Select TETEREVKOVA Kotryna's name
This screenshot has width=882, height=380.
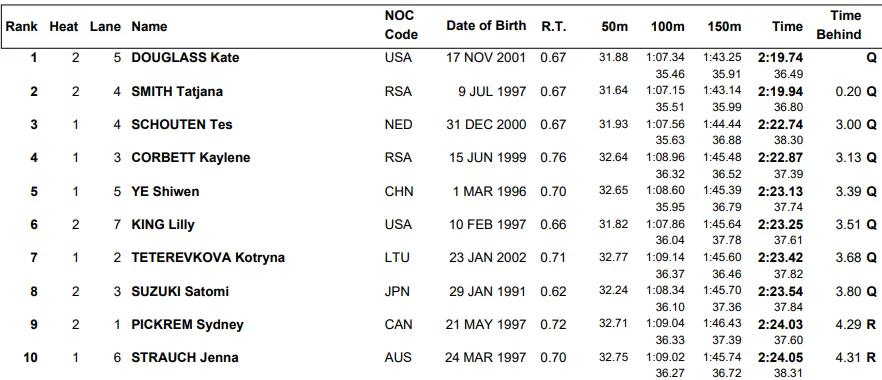(208, 257)
